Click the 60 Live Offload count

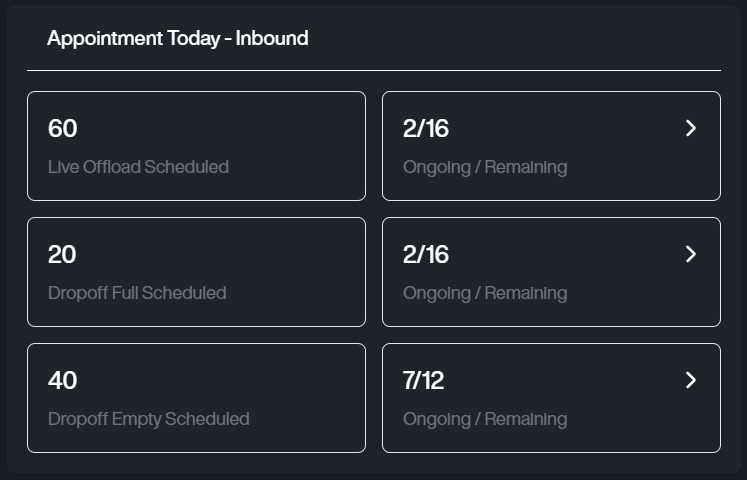(x=62, y=129)
